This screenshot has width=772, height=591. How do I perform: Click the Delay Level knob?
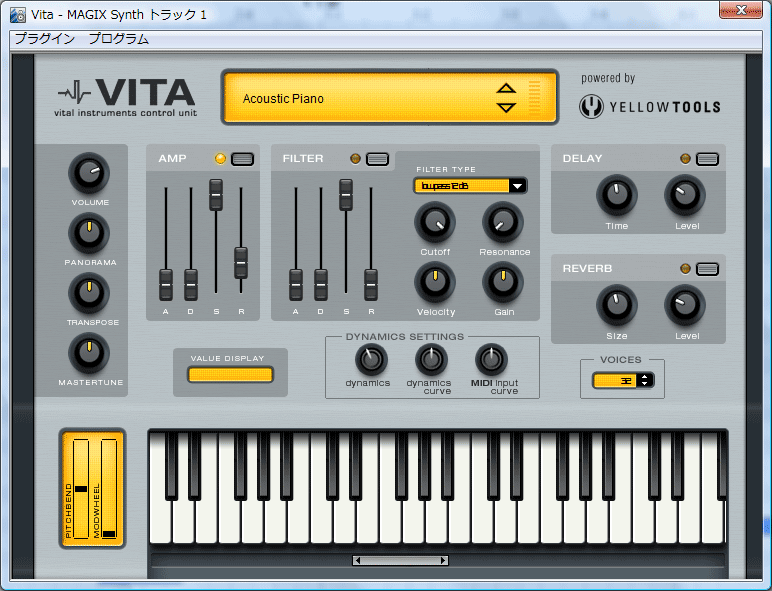point(685,195)
